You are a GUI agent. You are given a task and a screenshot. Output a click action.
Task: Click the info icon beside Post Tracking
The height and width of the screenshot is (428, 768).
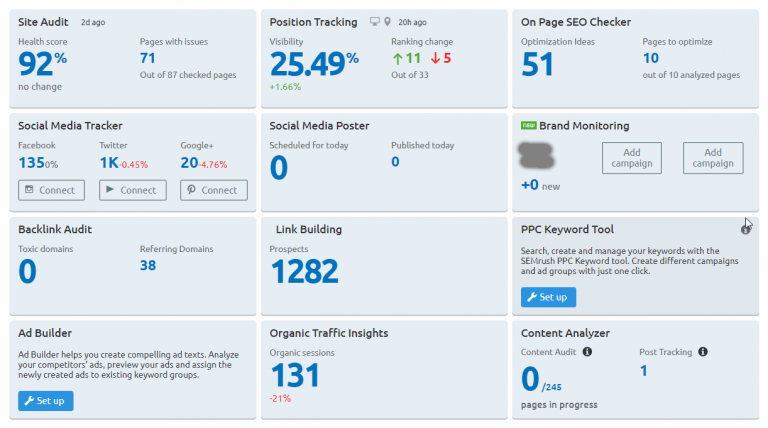click(x=704, y=352)
